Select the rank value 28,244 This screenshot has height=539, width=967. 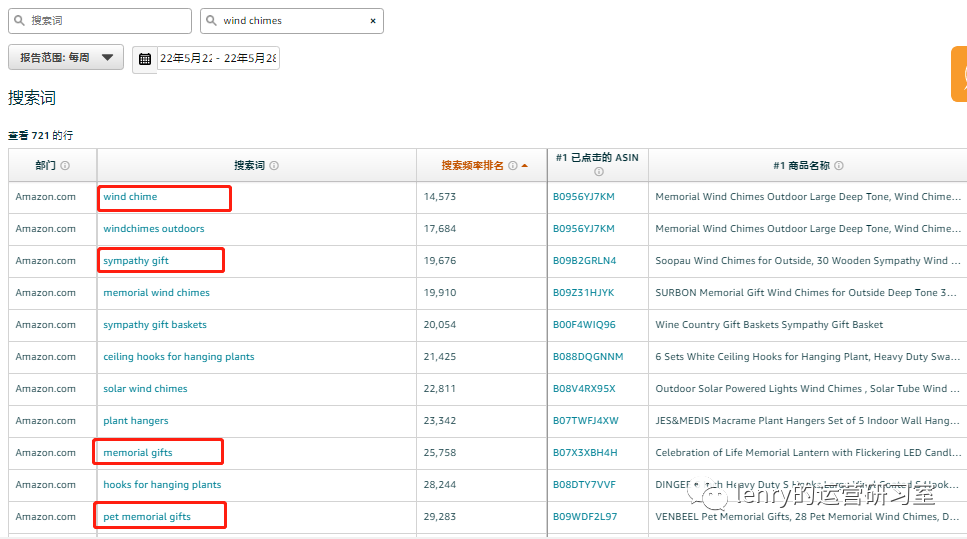pyautogui.click(x=440, y=485)
